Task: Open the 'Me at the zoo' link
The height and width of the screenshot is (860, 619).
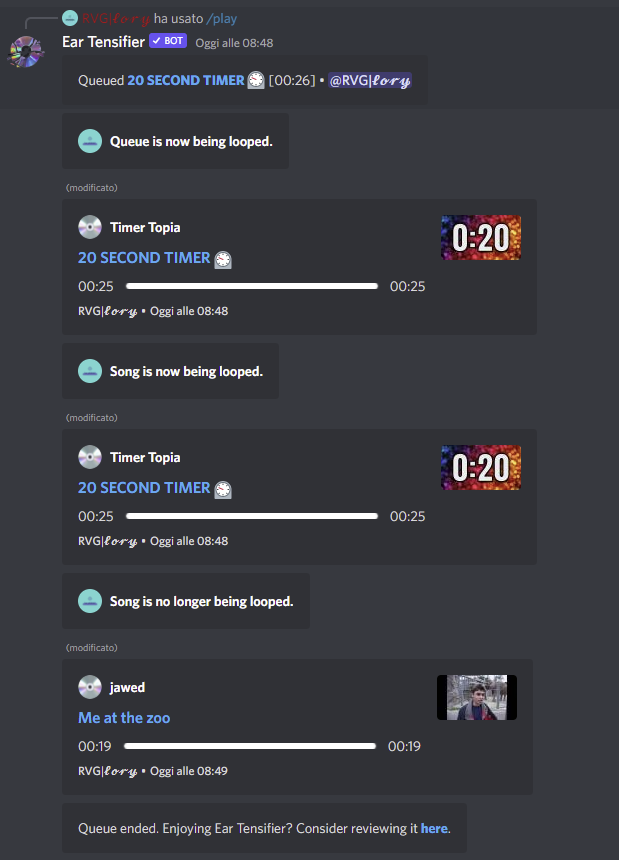Action: (x=124, y=717)
